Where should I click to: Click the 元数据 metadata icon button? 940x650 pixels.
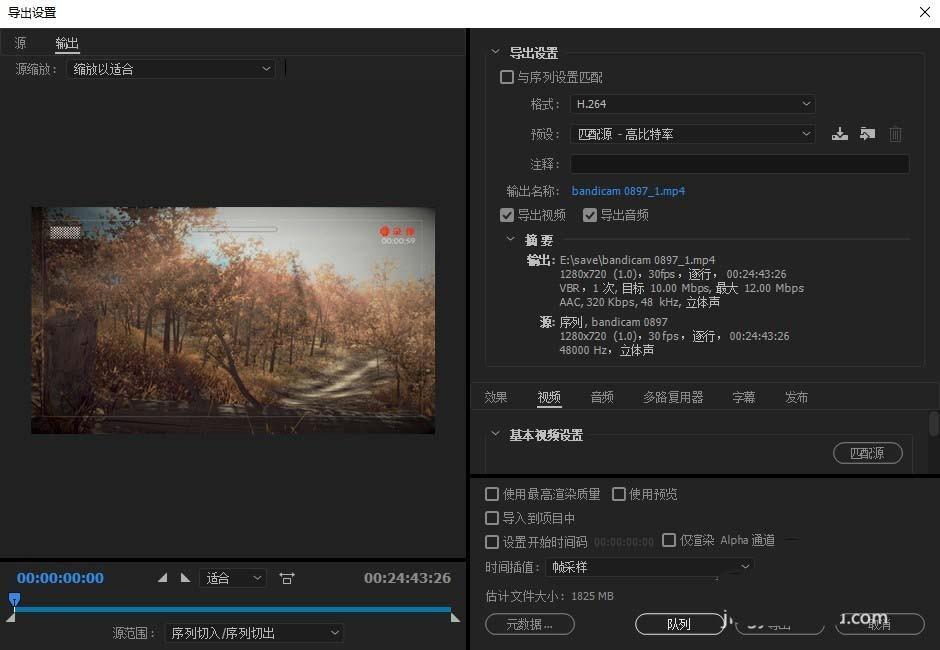point(529,624)
